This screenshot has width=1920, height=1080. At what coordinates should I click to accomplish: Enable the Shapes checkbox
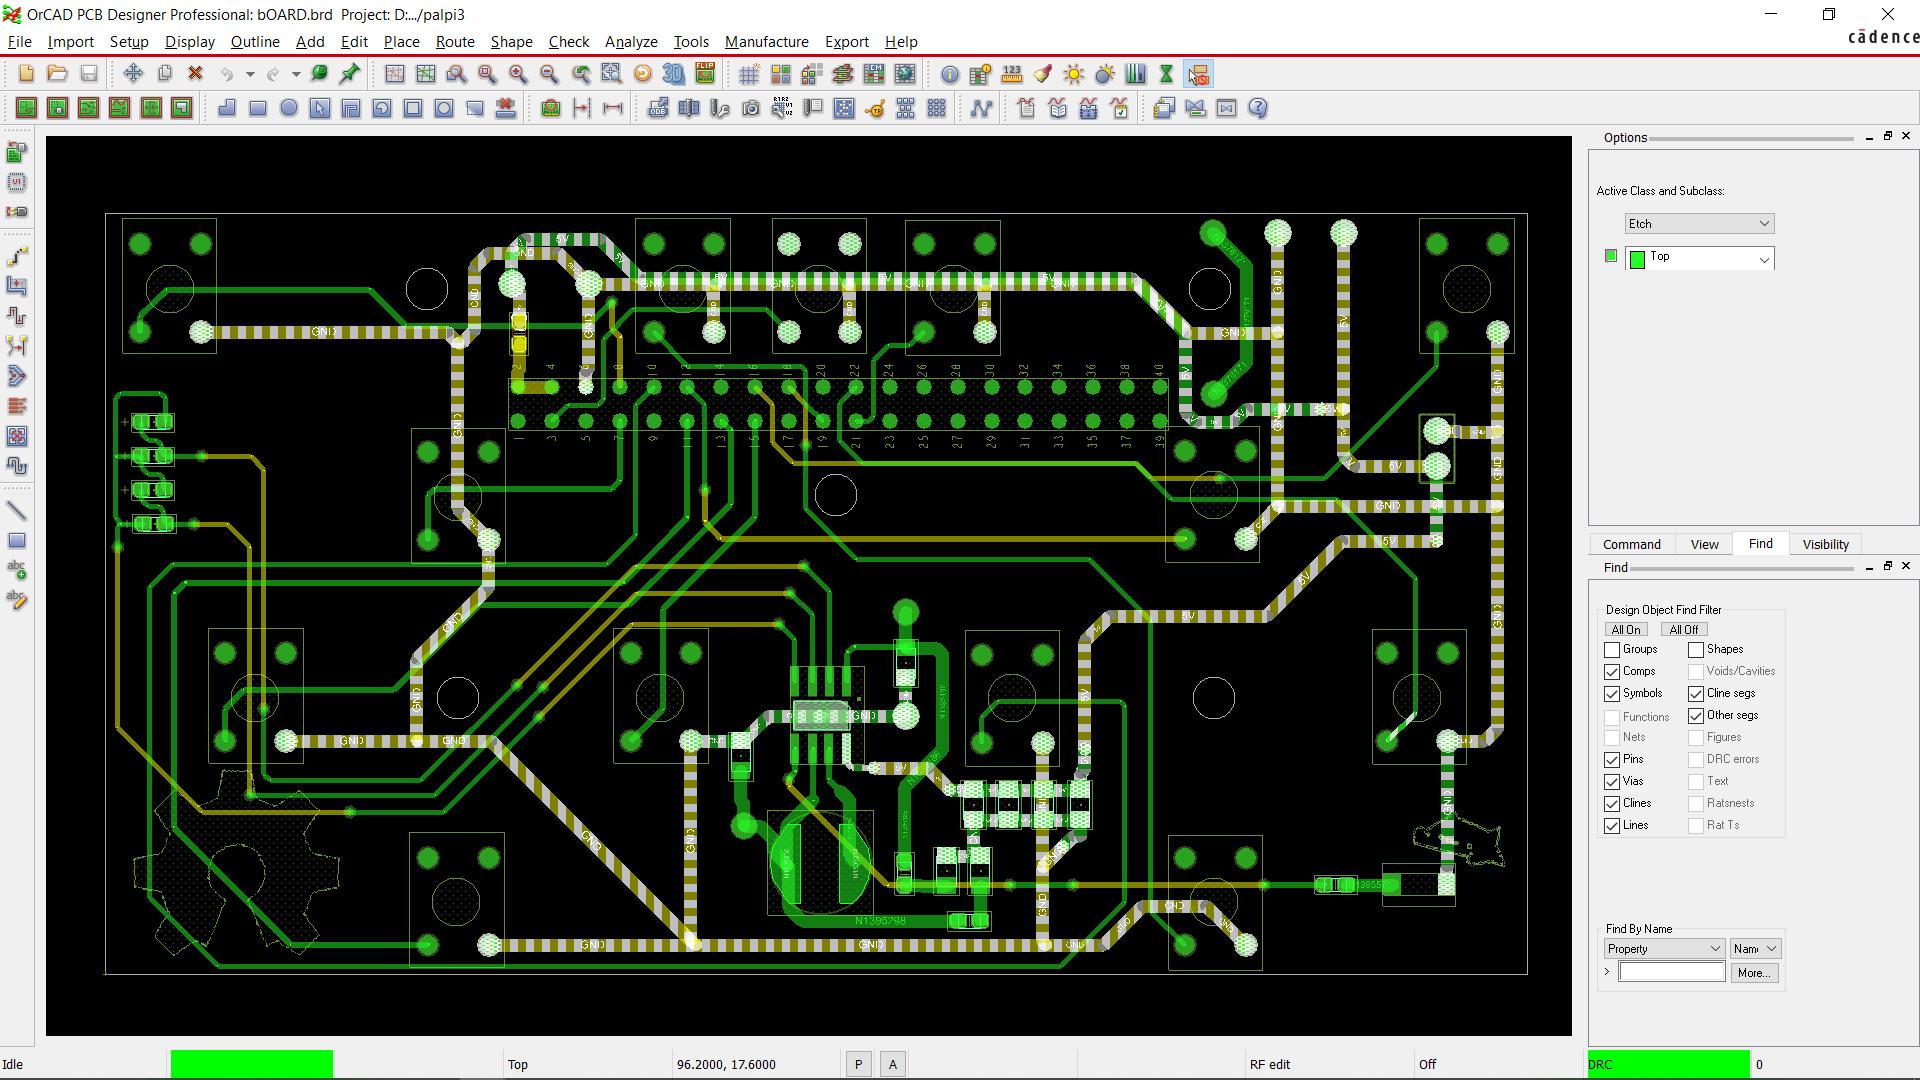click(x=1696, y=650)
